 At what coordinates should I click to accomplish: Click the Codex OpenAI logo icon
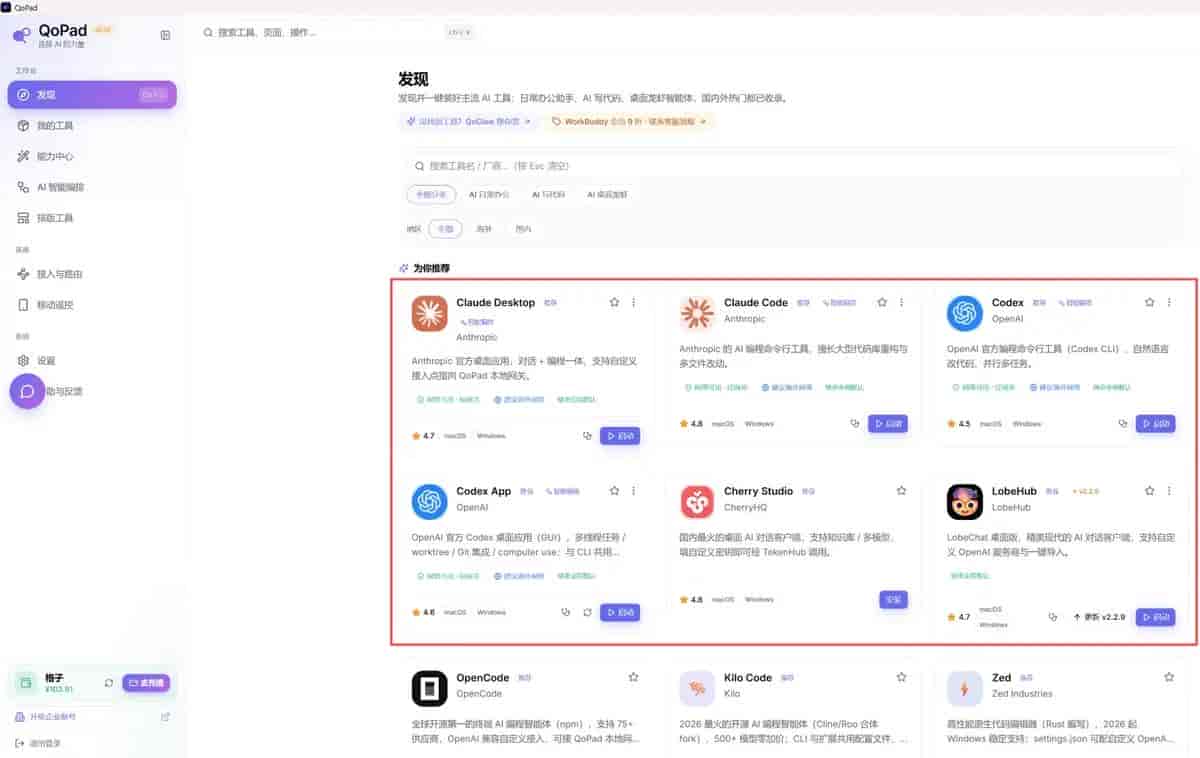[965, 314]
